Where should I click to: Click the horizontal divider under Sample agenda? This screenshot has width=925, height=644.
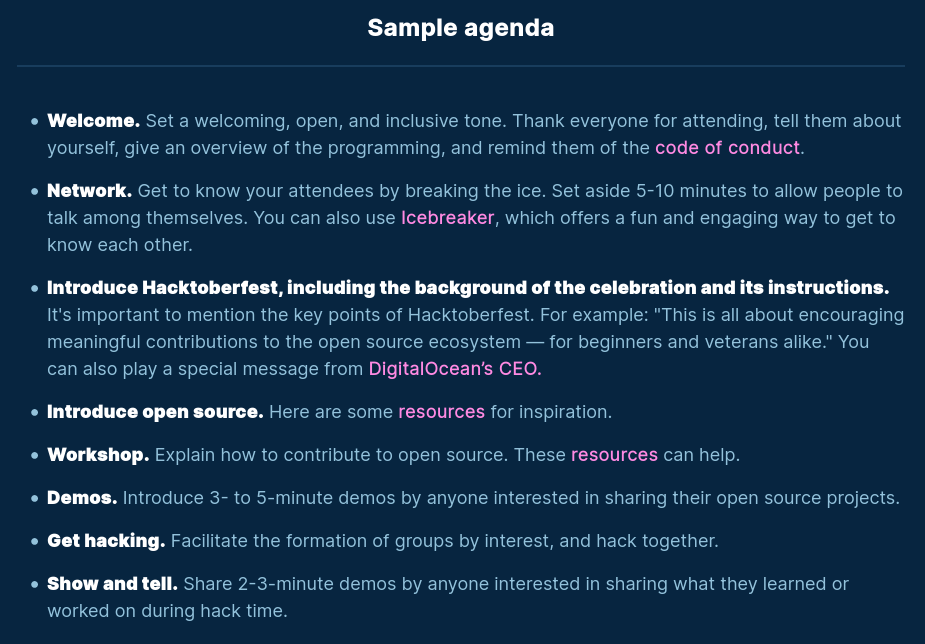[461, 65]
